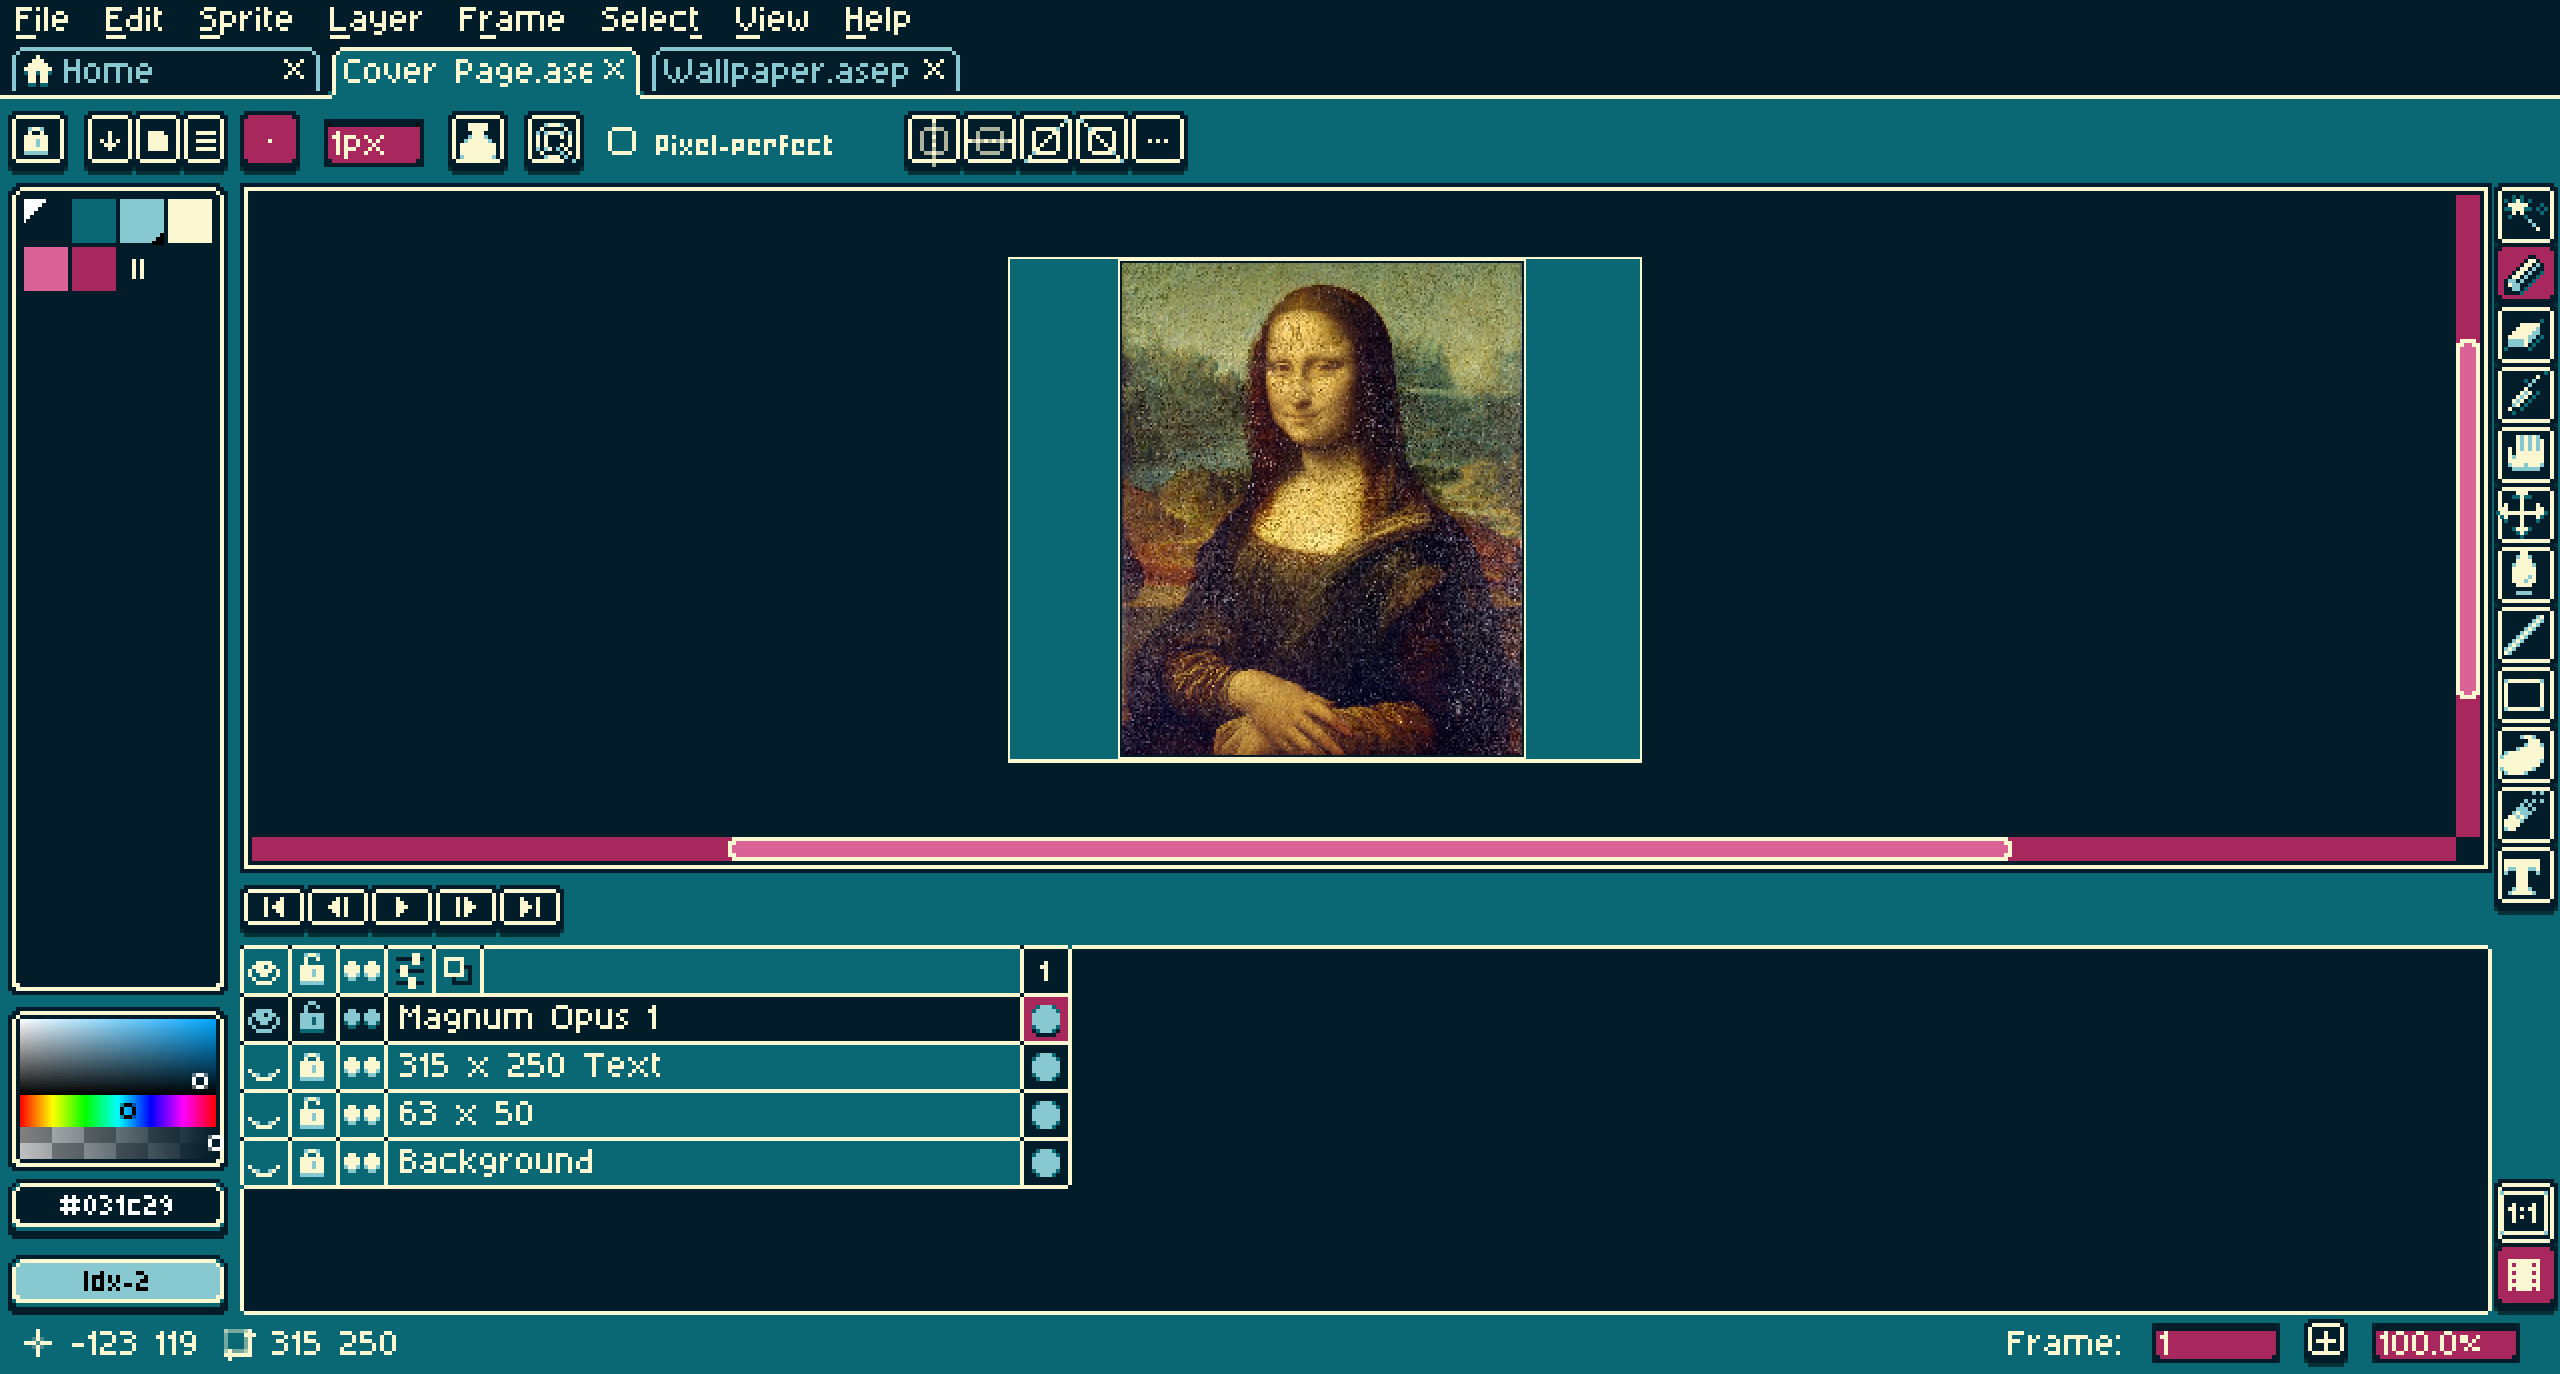Unlock the 315 x 250 Text layer

point(313,1067)
